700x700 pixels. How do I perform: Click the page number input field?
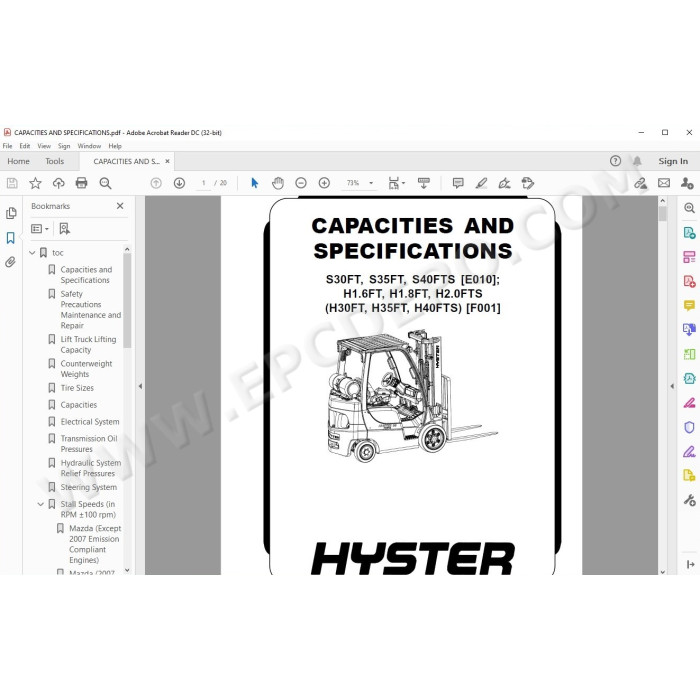(x=204, y=183)
